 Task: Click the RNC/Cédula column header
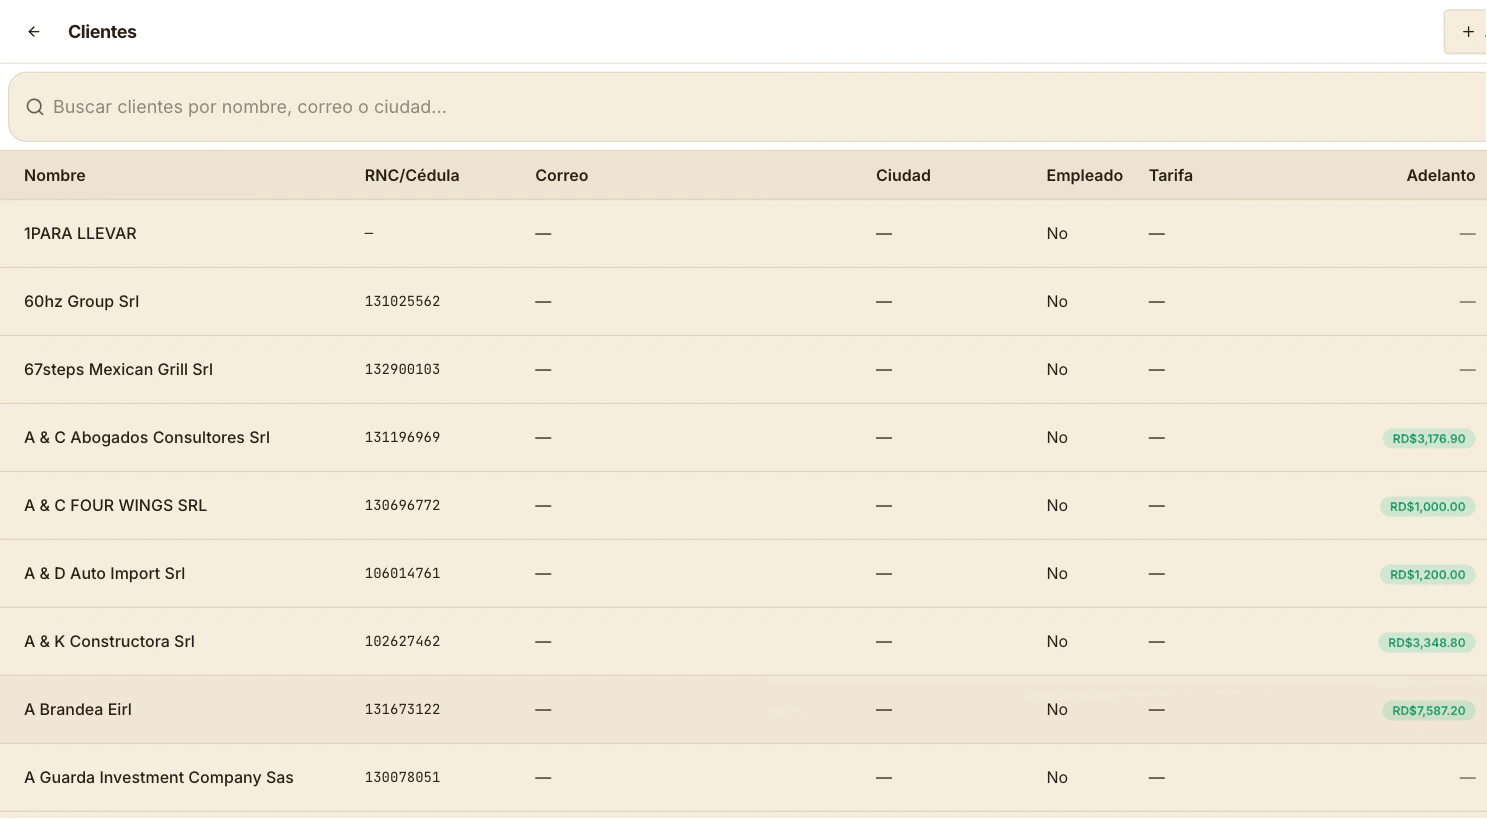pos(412,175)
